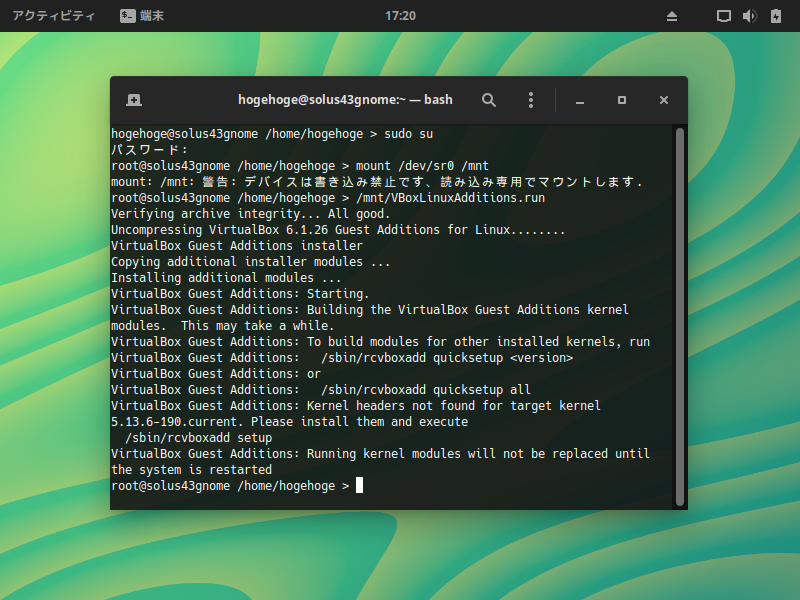This screenshot has height=600, width=800.
Task: Click the 'VirtualBox Guest Additions: or' line
Action: [x=216, y=374]
